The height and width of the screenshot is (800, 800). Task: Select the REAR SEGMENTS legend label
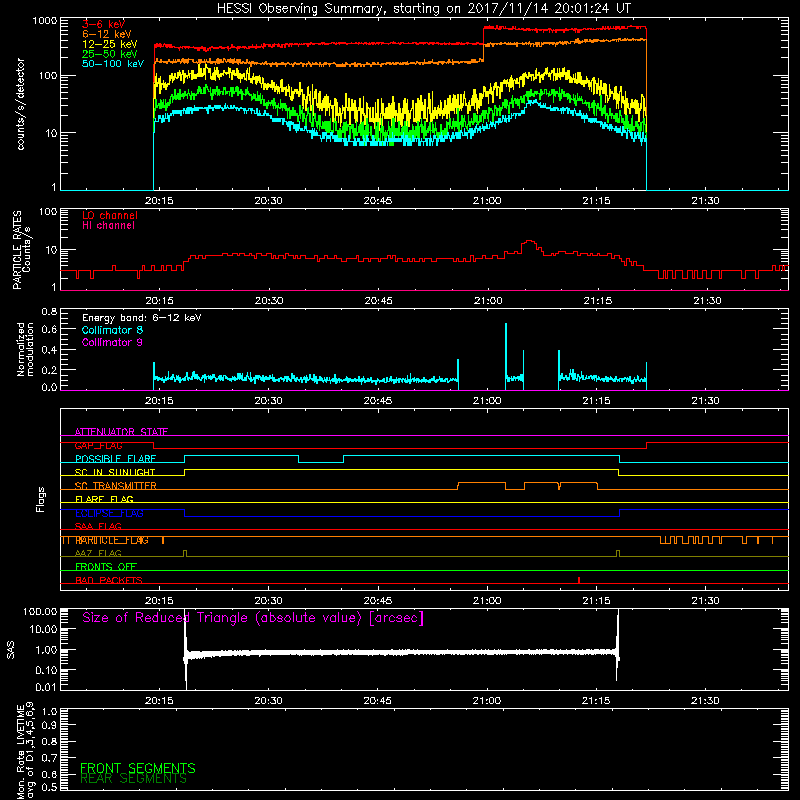click(134, 779)
